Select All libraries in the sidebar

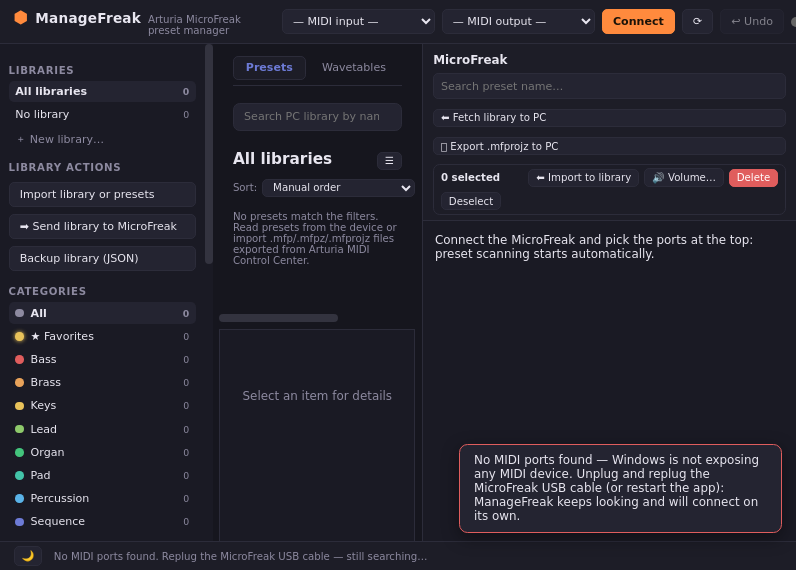(x=102, y=91)
